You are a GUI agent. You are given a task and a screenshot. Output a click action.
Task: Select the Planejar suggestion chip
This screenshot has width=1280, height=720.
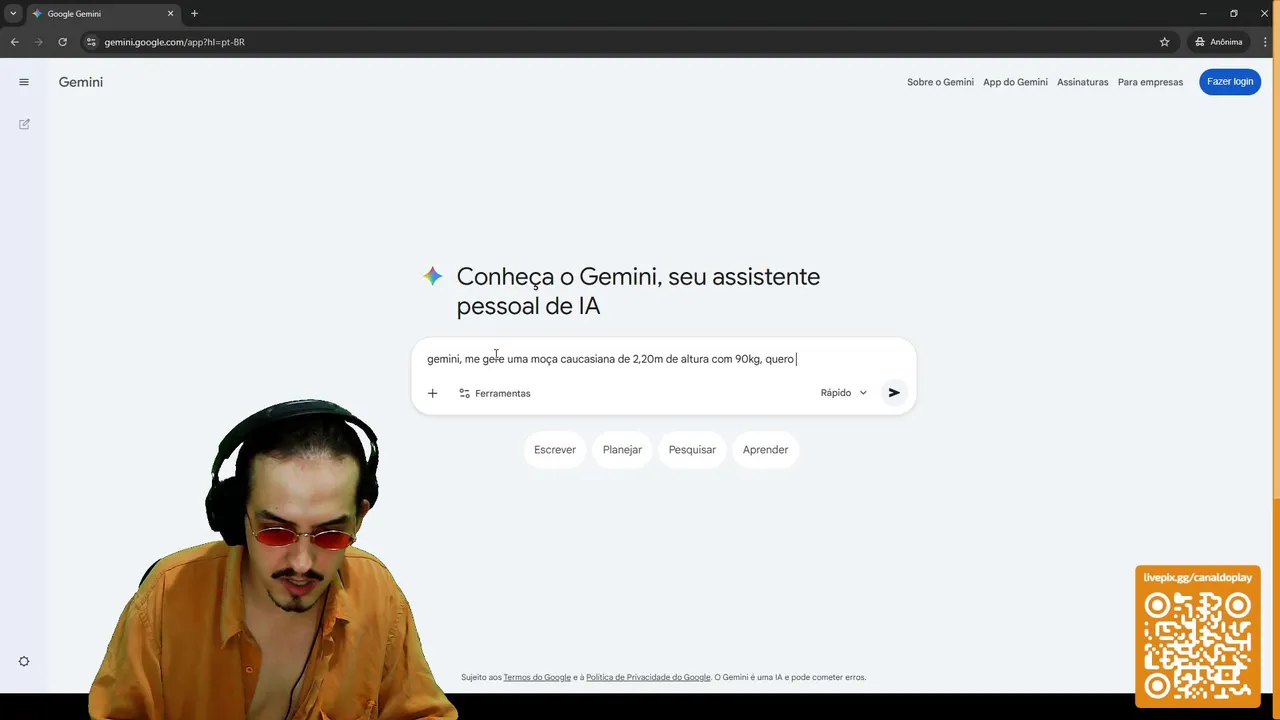[x=622, y=450]
